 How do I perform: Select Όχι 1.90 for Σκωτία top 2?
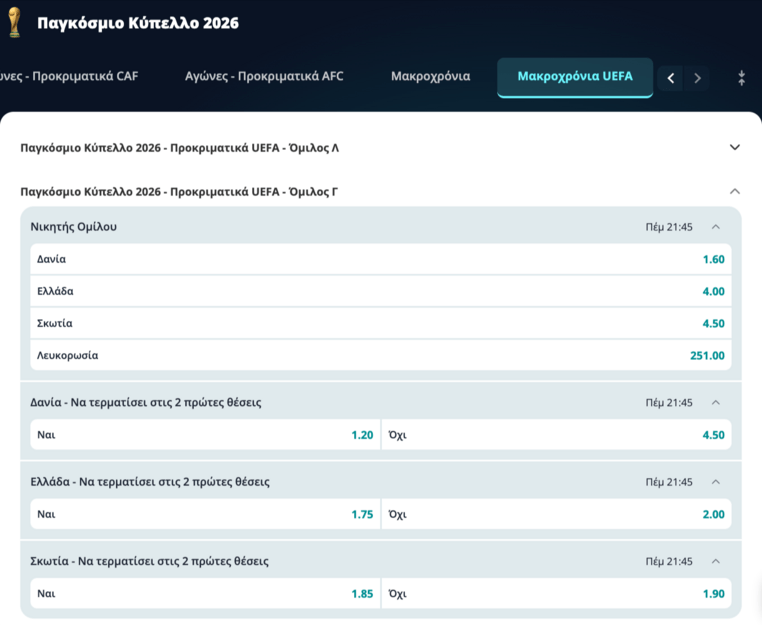[556, 593]
